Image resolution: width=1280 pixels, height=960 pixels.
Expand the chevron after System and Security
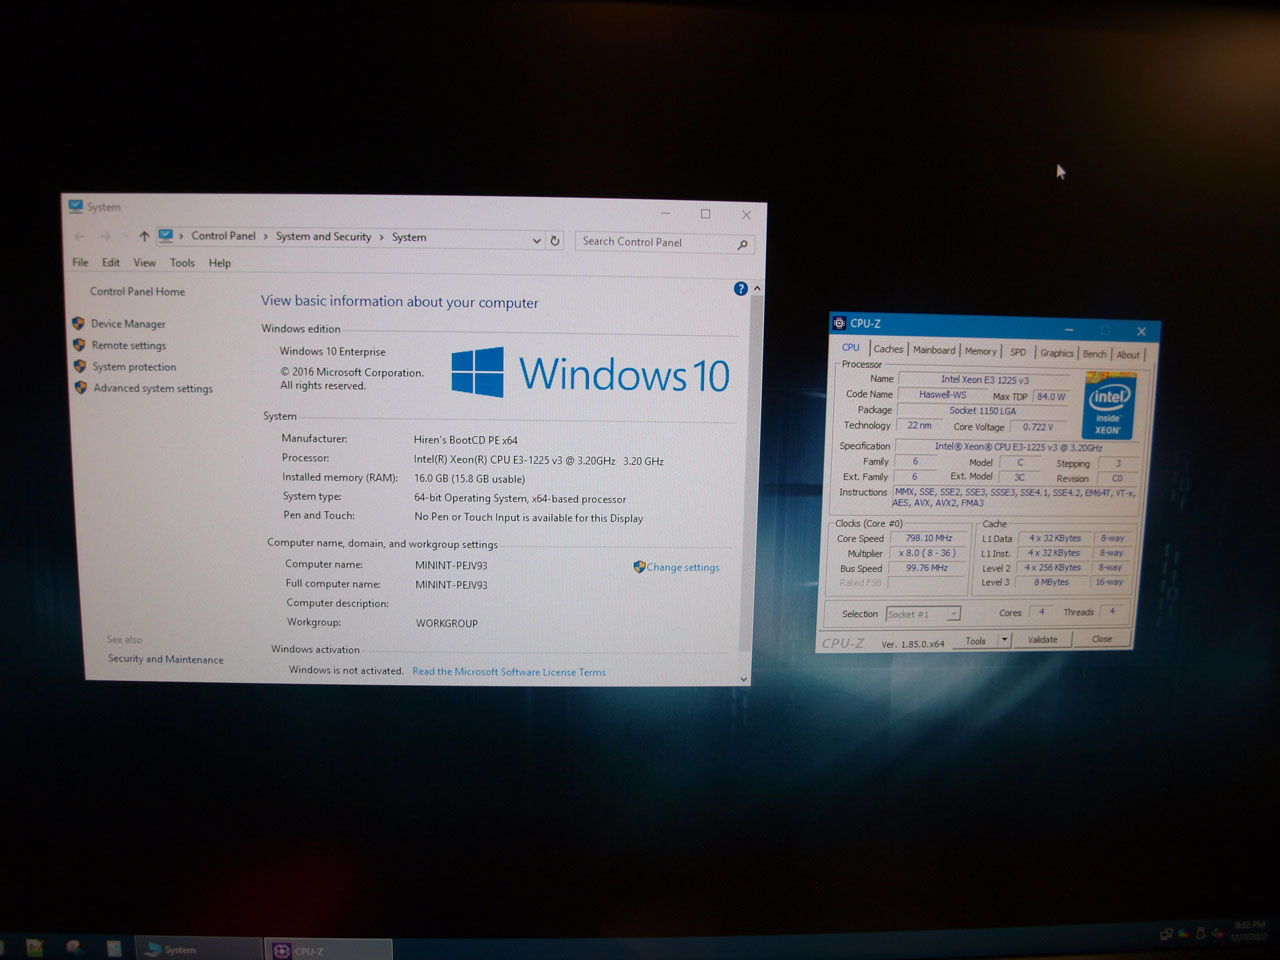pos(381,237)
